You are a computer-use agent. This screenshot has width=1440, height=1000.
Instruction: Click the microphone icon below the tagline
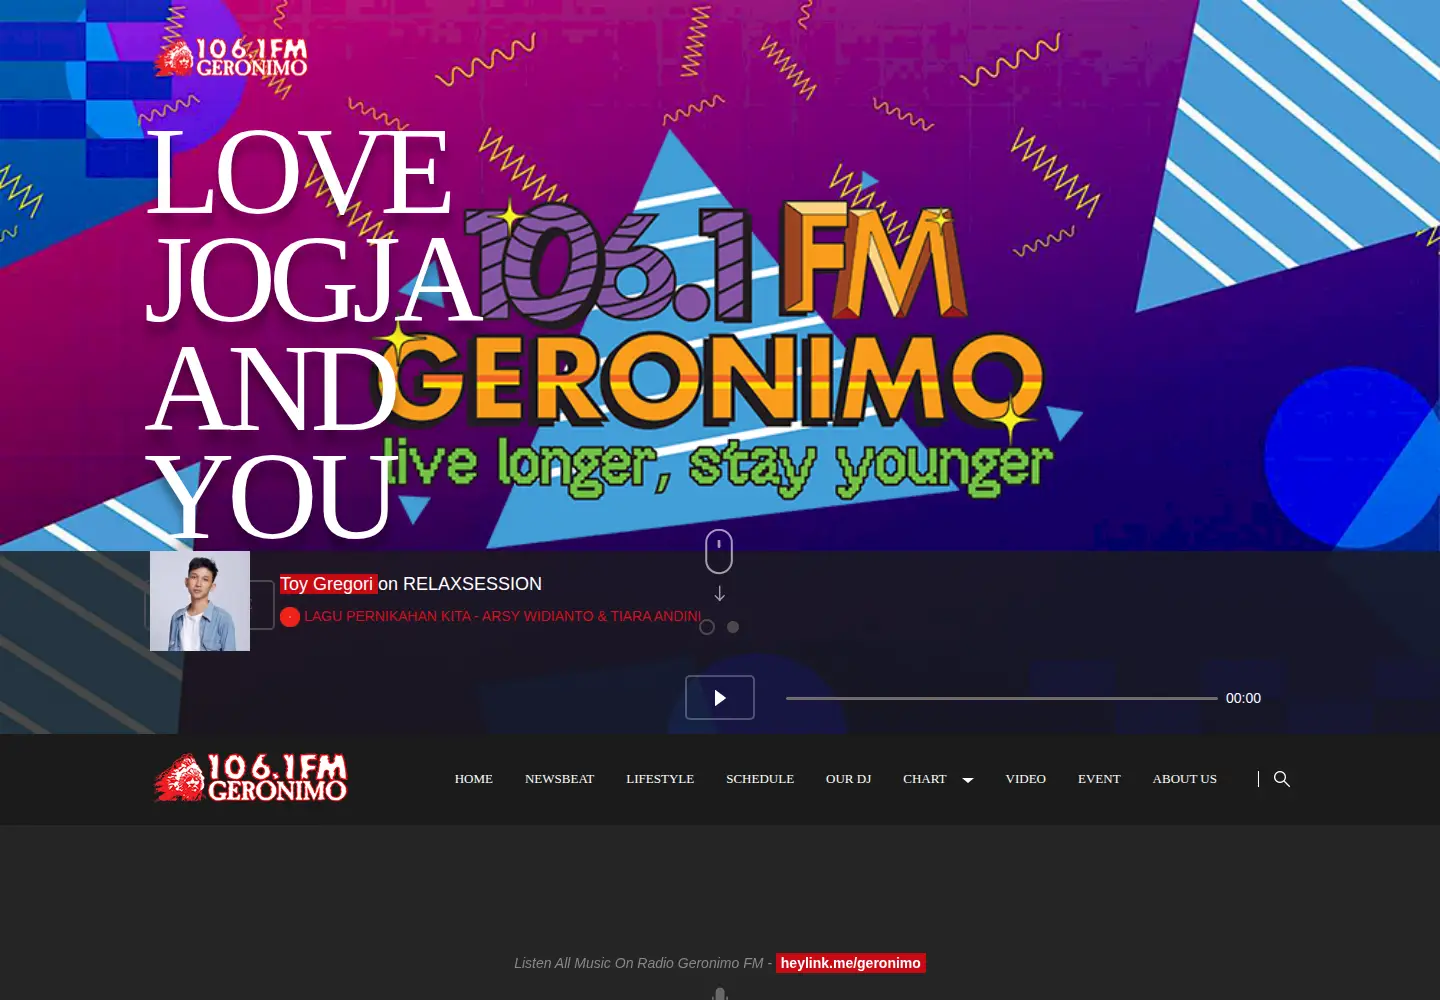(719, 994)
